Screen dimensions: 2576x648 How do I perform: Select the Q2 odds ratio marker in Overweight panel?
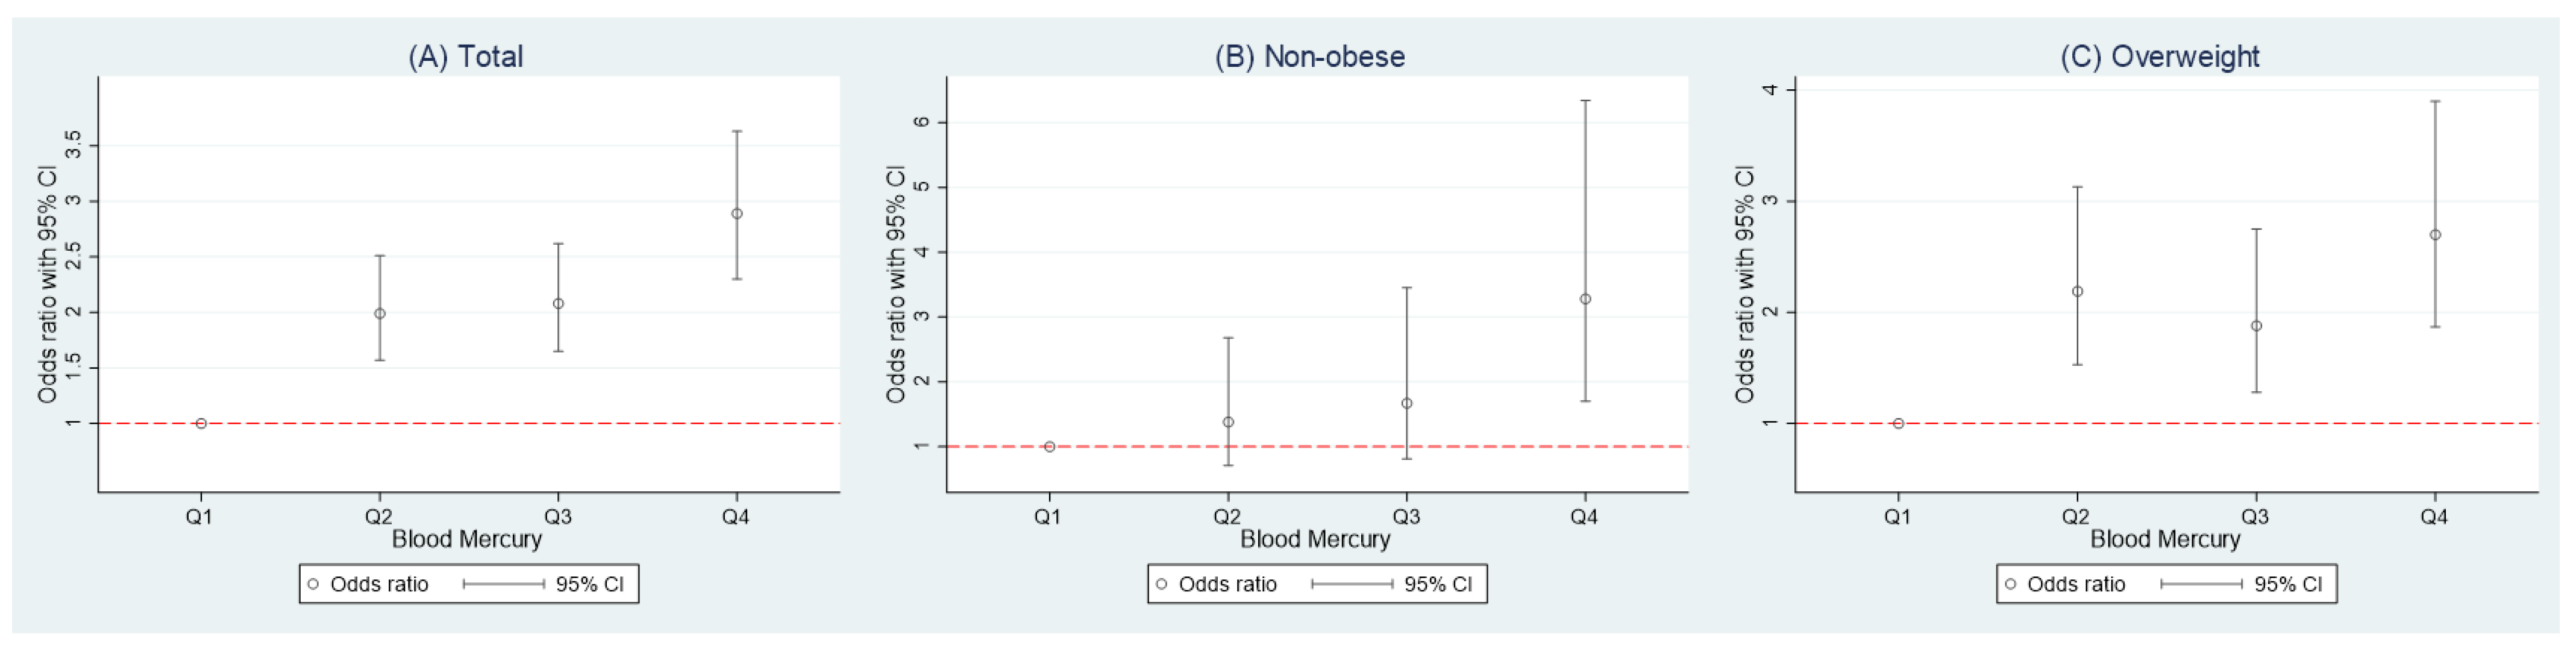[2077, 291]
